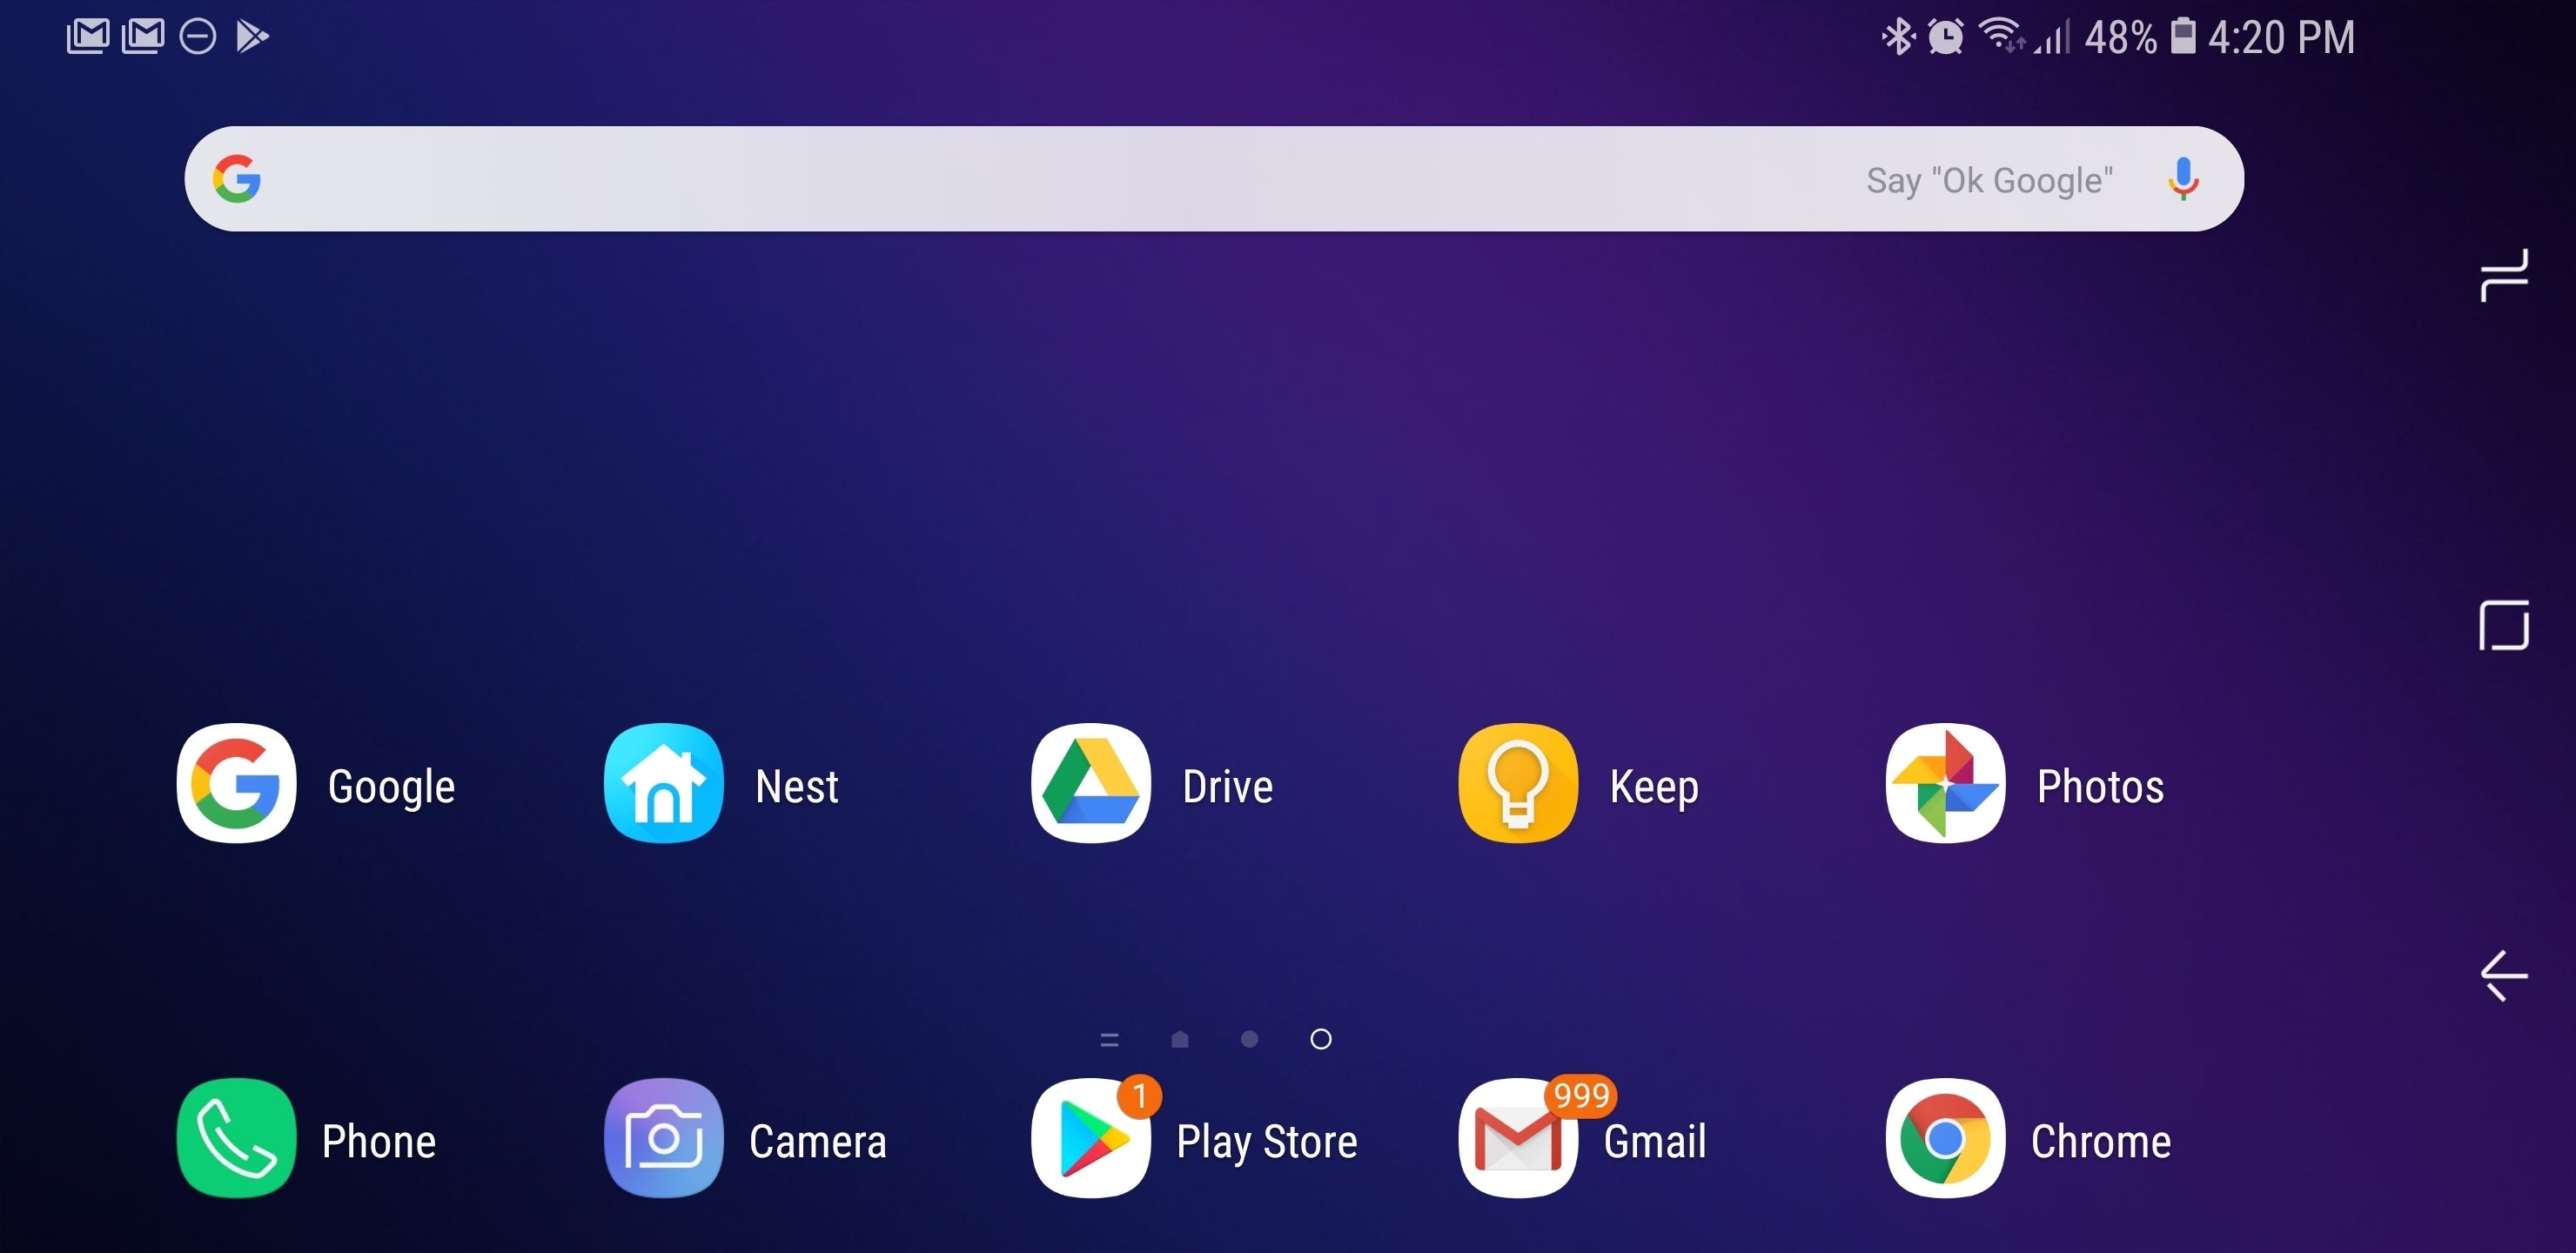
Task: Open the Play Store
Action: (1090, 1142)
